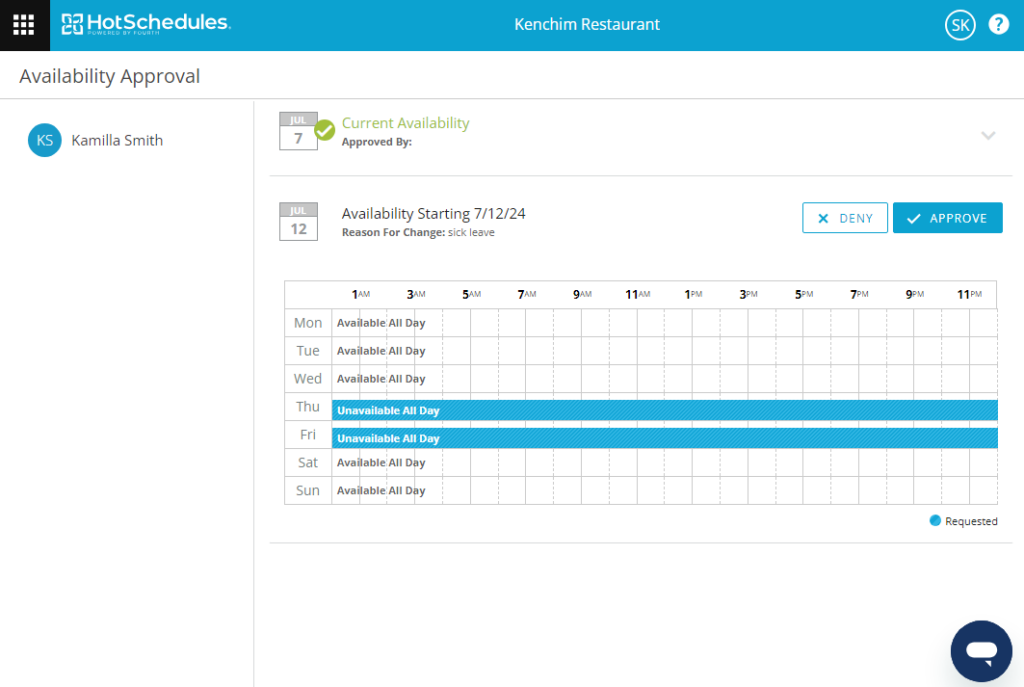Screen dimensions: 1024x687
Task: Click the Jul 7 calendar icon
Action: (298, 132)
